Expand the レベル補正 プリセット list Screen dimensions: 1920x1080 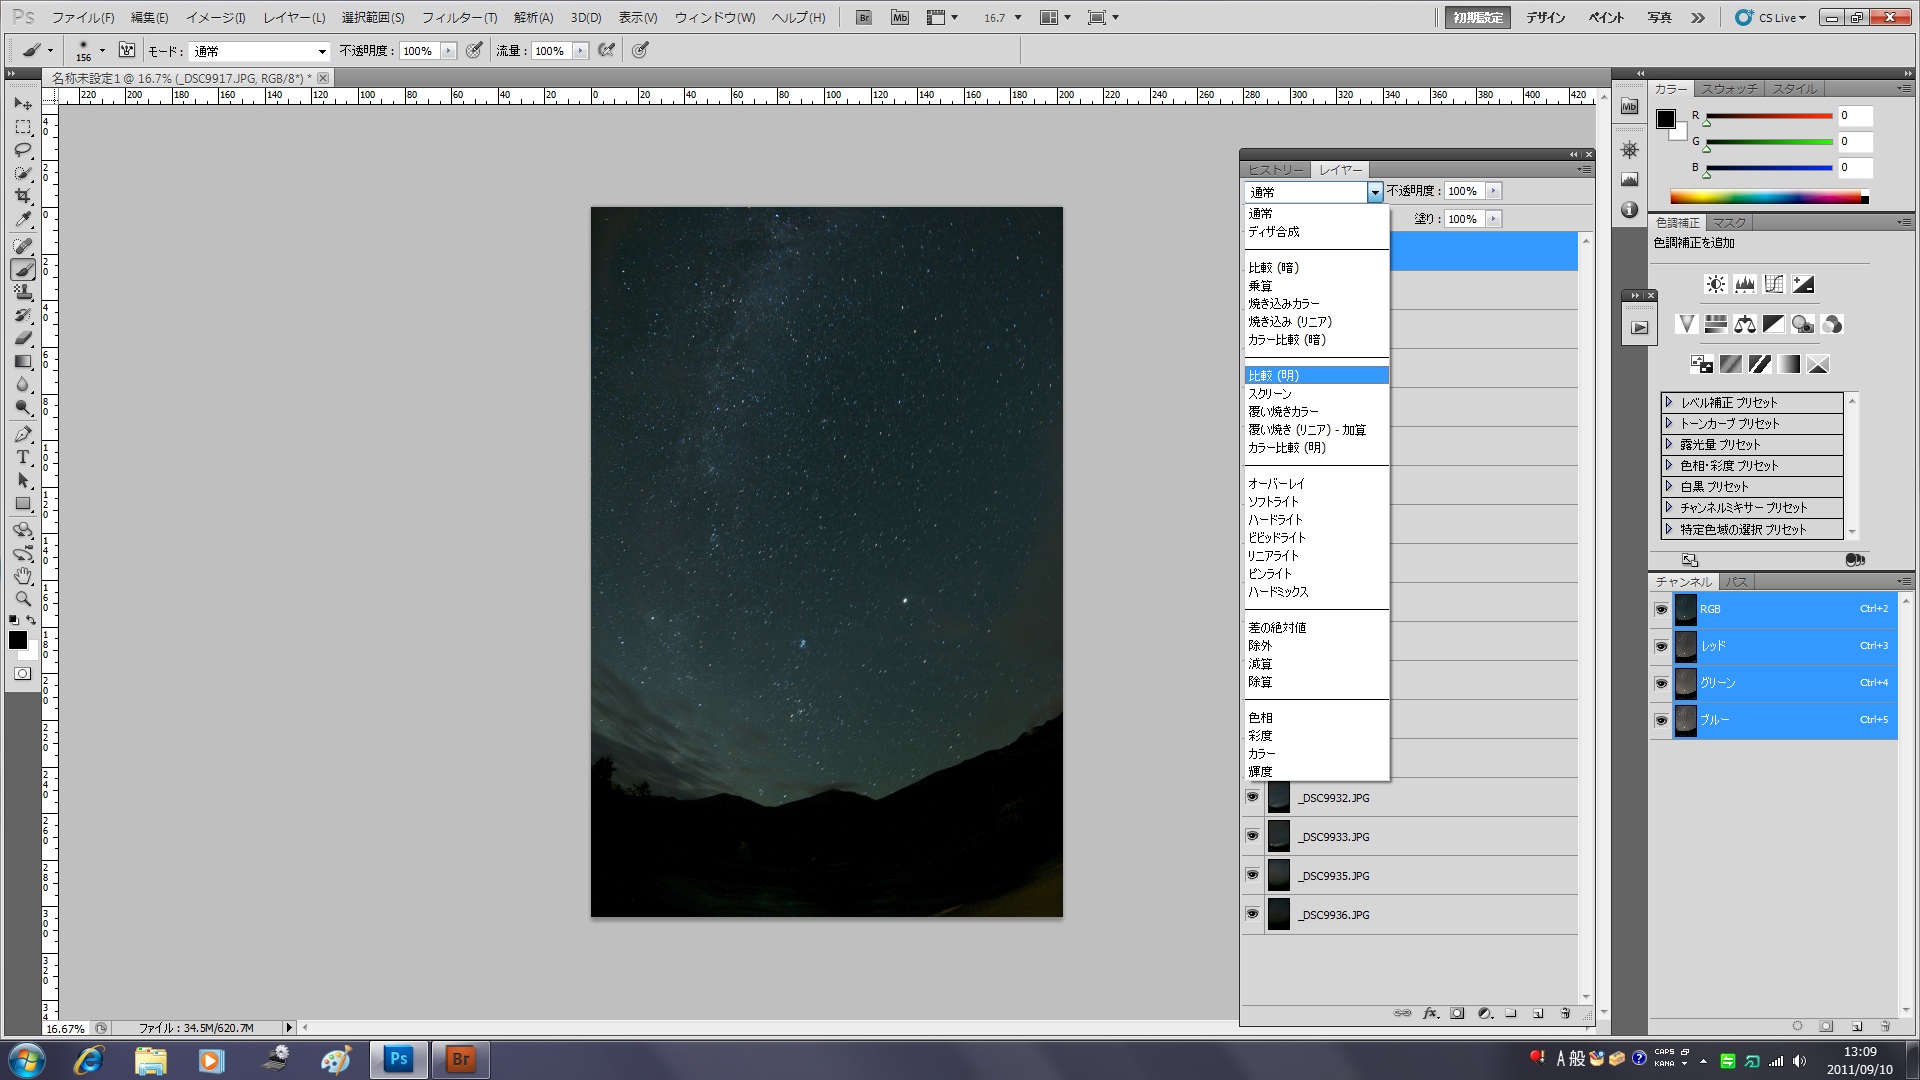pos(1669,402)
